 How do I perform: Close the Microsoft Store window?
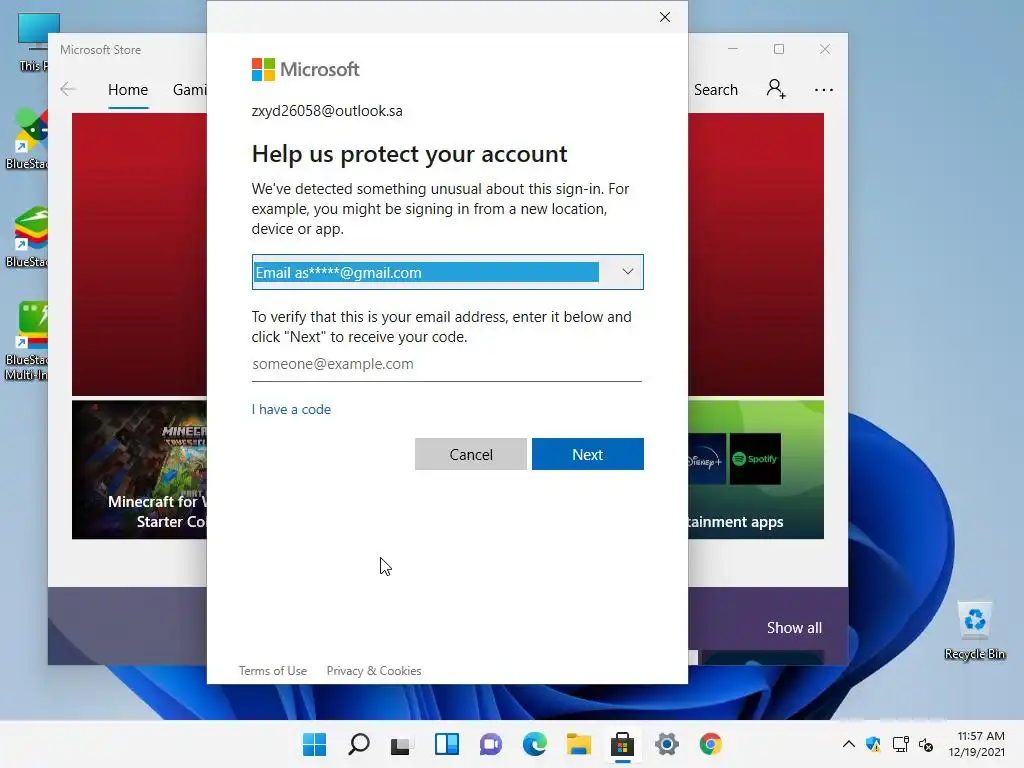(x=825, y=49)
